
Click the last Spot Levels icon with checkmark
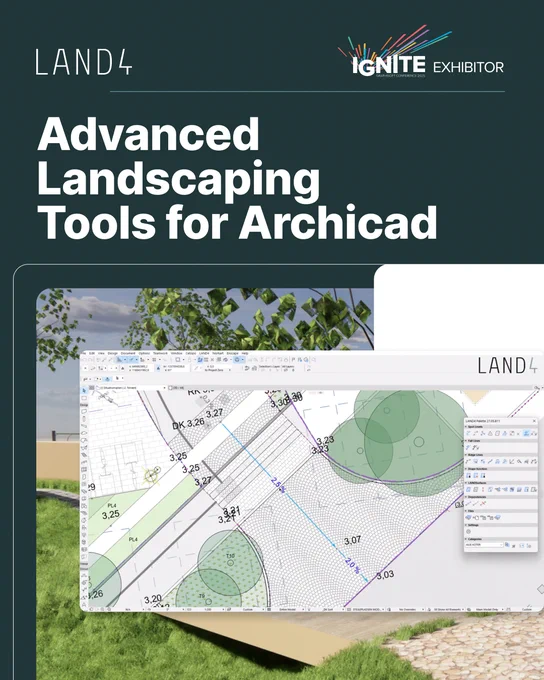coord(534,433)
